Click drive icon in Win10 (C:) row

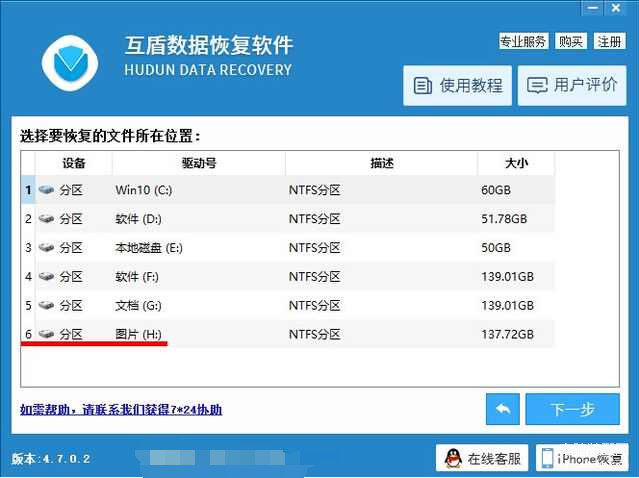(x=46, y=189)
